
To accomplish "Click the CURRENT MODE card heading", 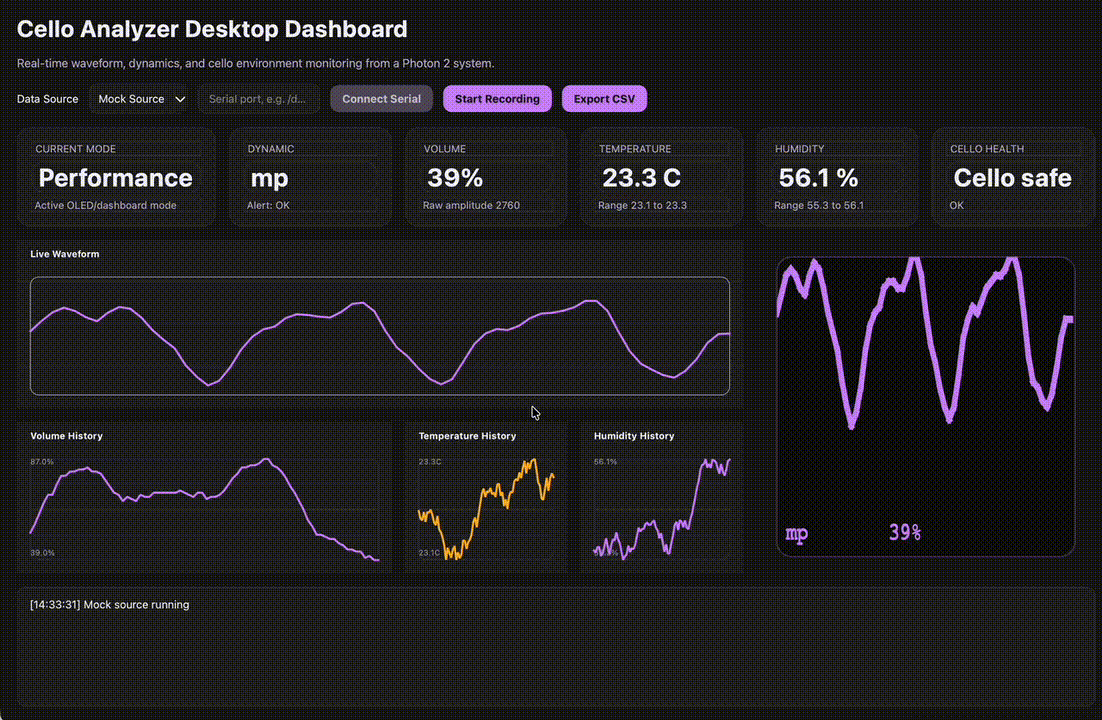I will [75, 149].
